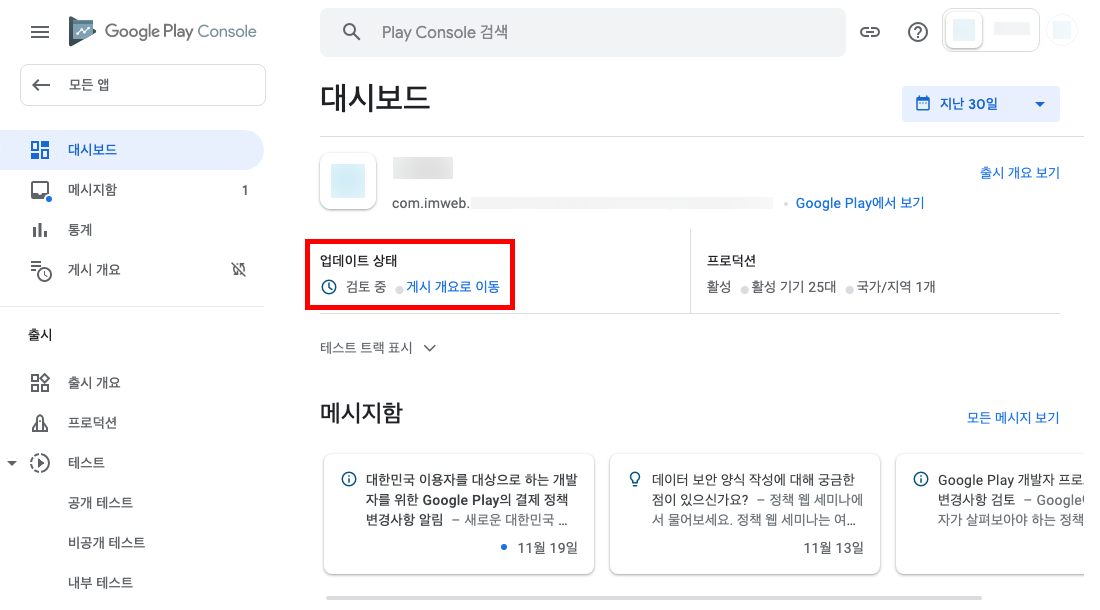This screenshot has height=610, width=1100.
Task: Expand the 테스트 트랙 표시 section
Action: (378, 348)
